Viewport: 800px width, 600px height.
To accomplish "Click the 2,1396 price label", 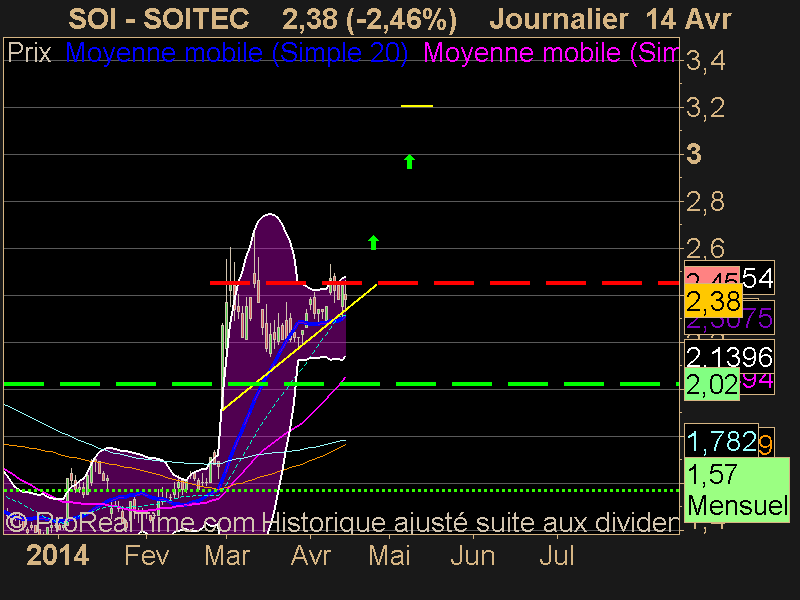I will click(x=729, y=357).
